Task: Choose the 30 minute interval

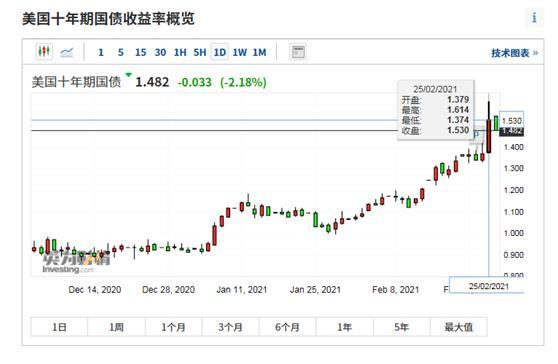Action: pos(160,53)
